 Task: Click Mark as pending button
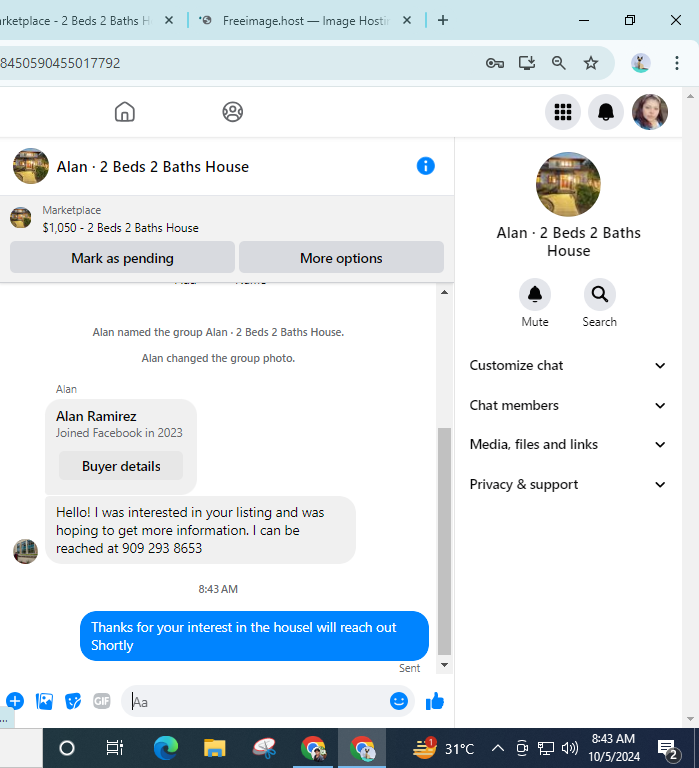coord(122,258)
